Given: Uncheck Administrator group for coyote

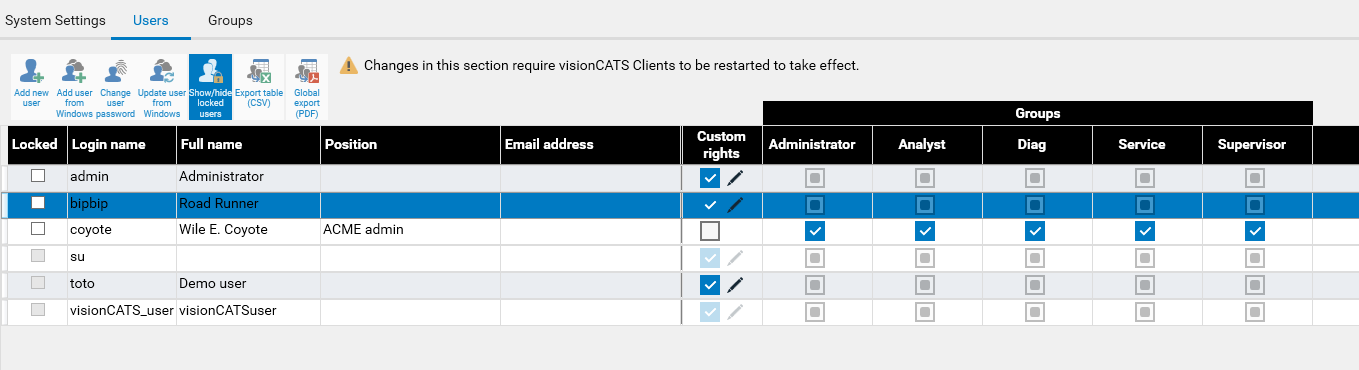Looking at the screenshot, I should tap(815, 231).
